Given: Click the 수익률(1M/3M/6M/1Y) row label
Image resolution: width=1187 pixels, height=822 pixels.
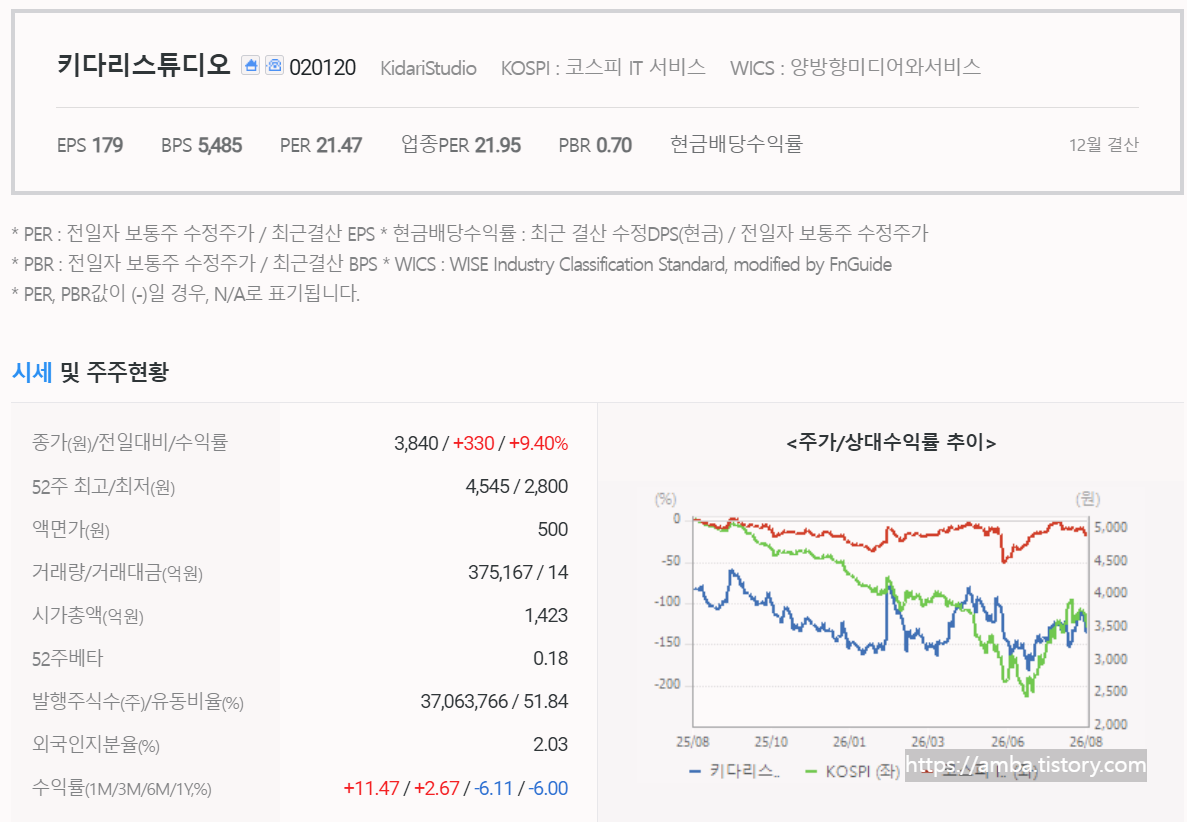Looking at the screenshot, I should point(121,788).
